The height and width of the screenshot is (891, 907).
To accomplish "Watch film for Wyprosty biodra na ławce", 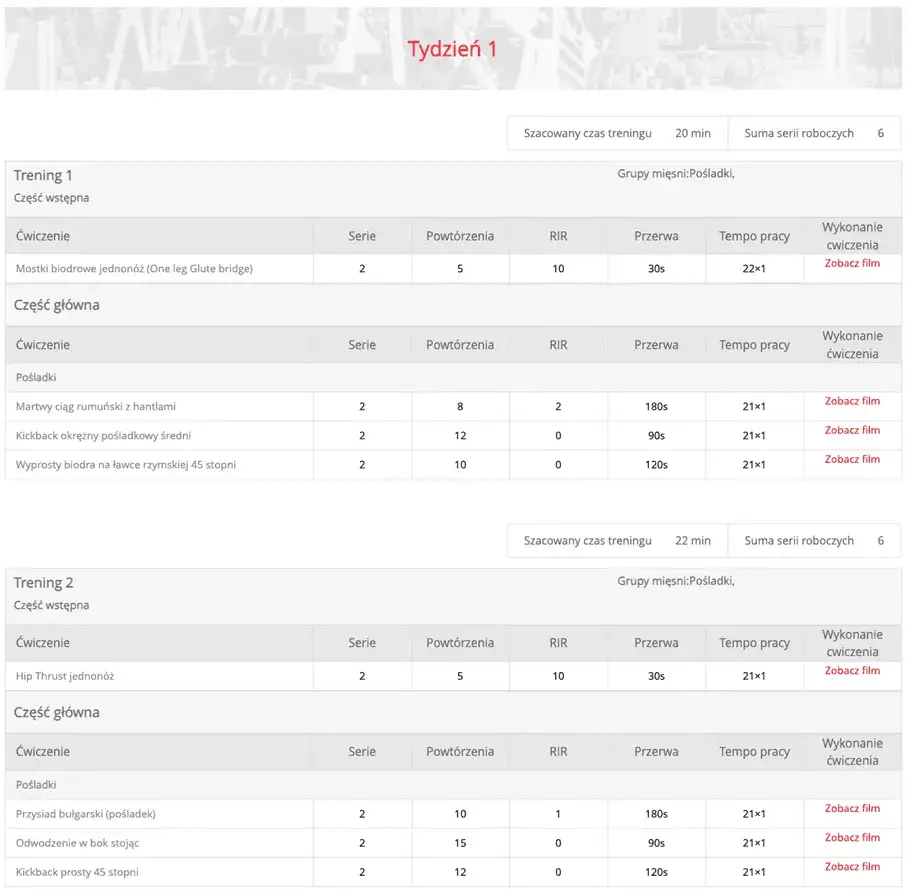I will pos(852,459).
